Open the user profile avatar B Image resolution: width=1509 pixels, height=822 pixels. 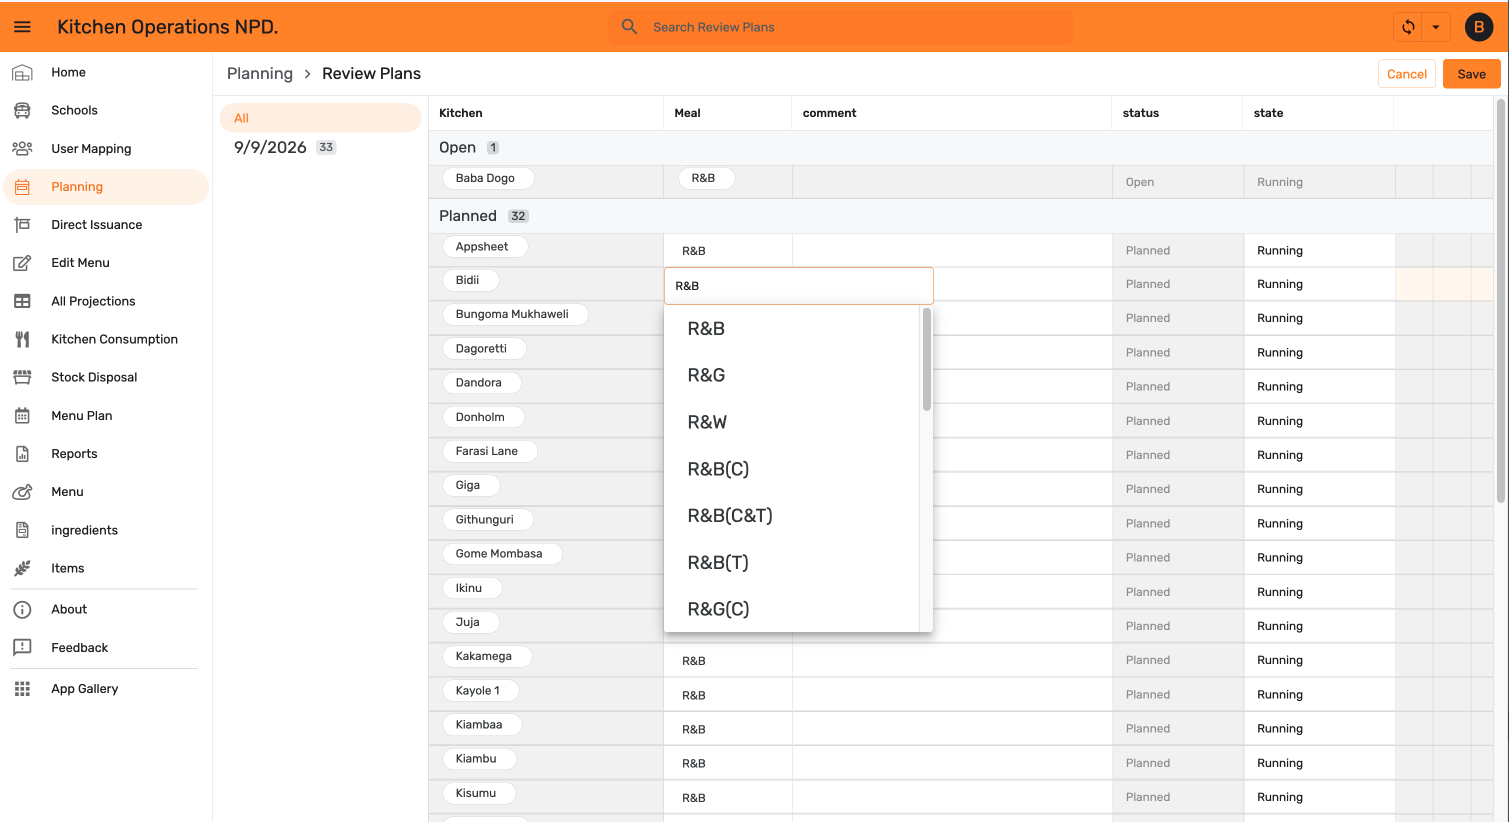[x=1479, y=27]
